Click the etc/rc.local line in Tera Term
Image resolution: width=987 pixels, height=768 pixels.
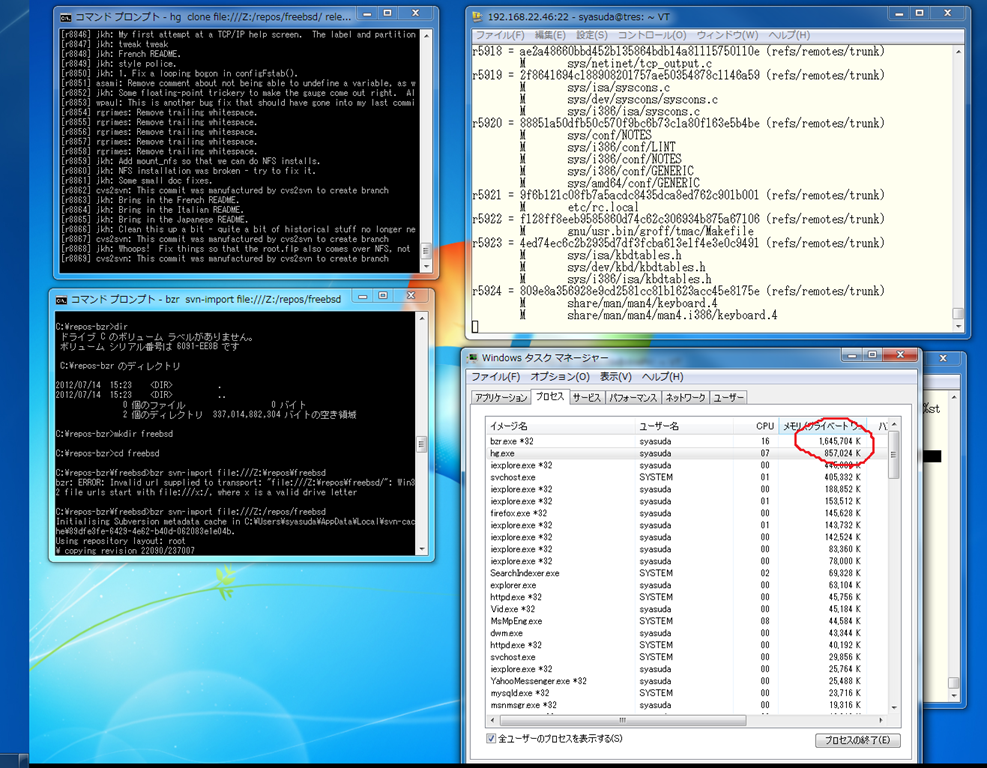pyautogui.click(x=602, y=207)
